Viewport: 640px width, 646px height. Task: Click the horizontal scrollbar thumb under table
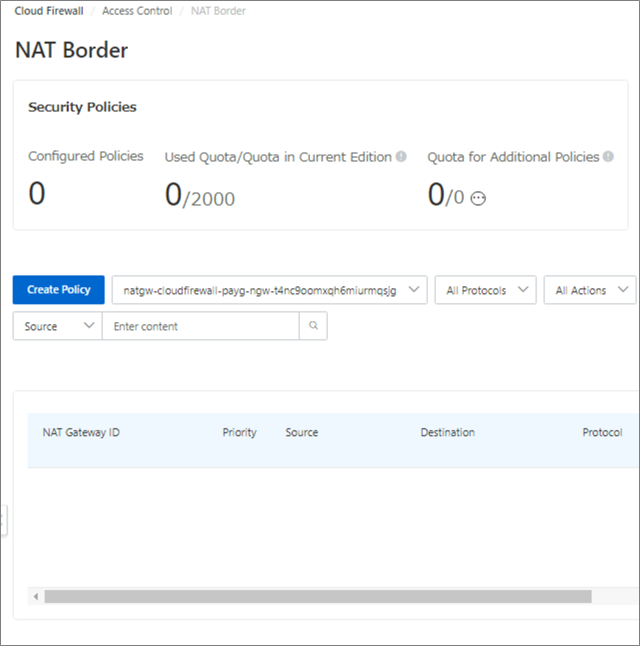(318, 597)
